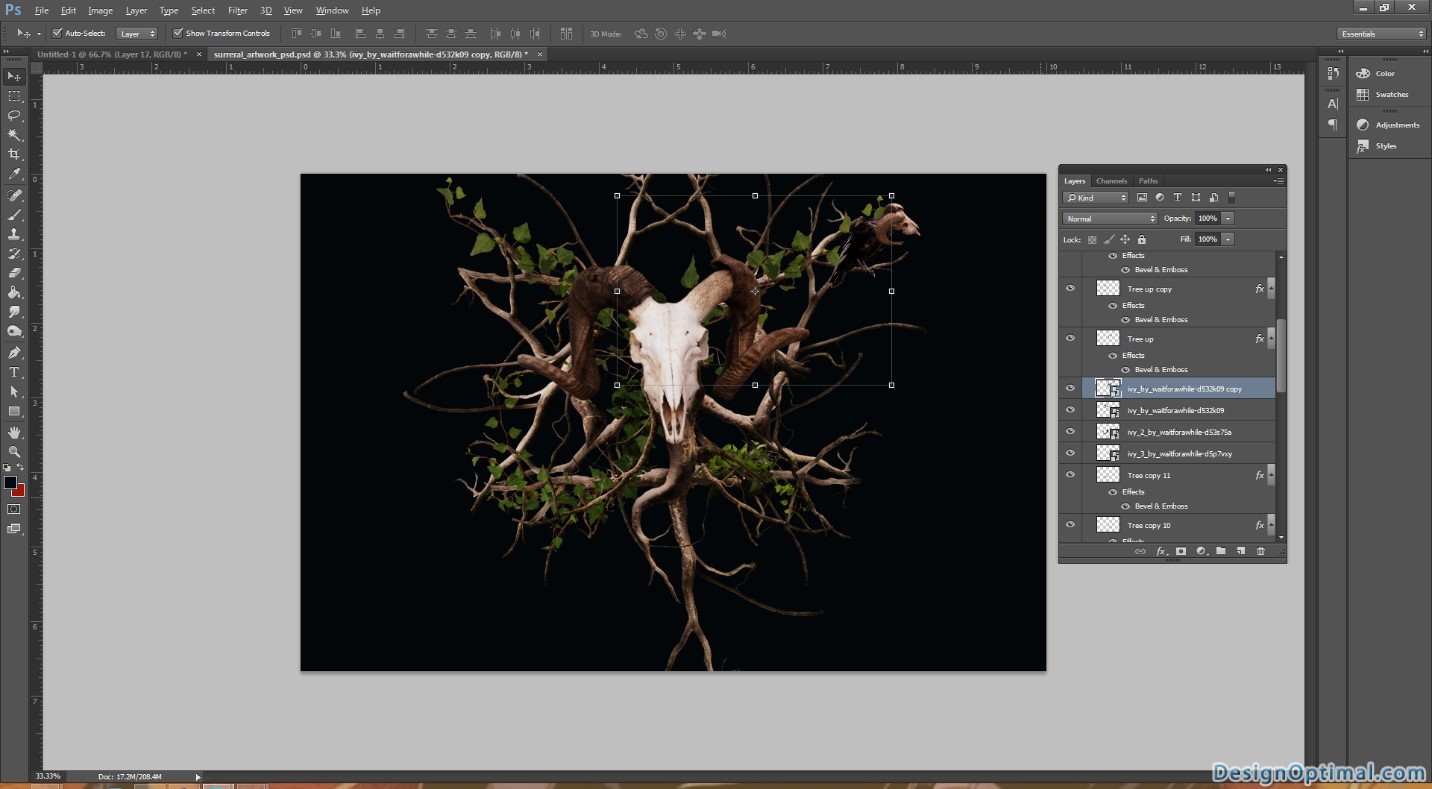Screen dimensions: 1432x789
Task: Open the File menu
Action: tap(41, 10)
